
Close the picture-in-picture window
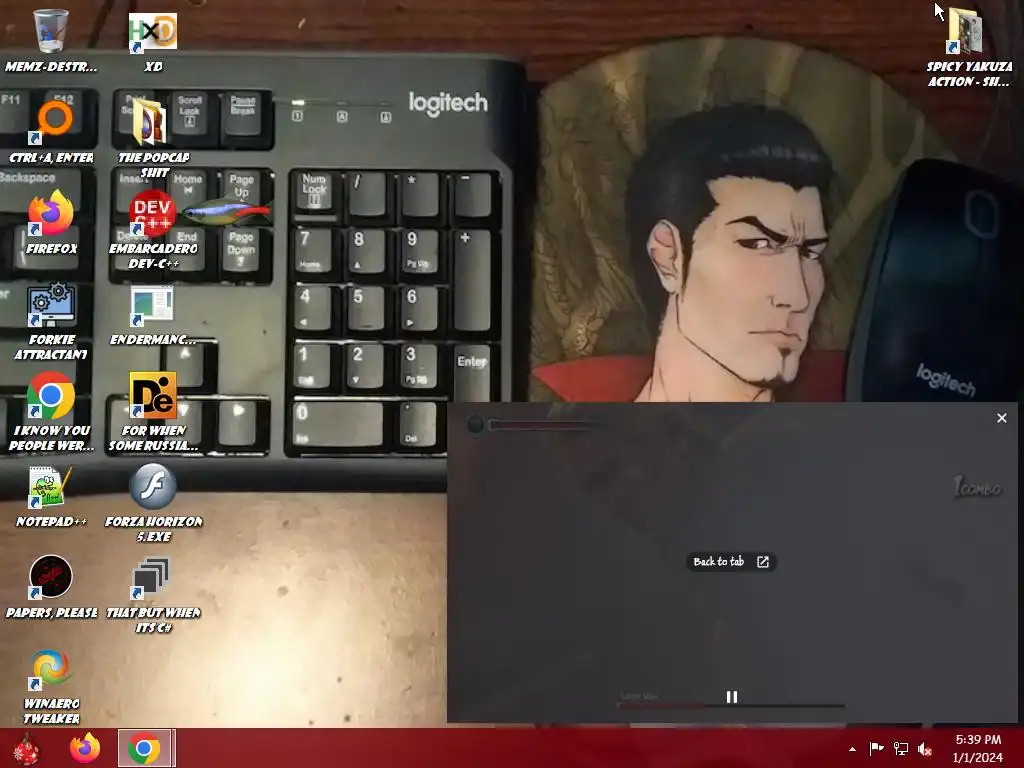[x=1002, y=418]
